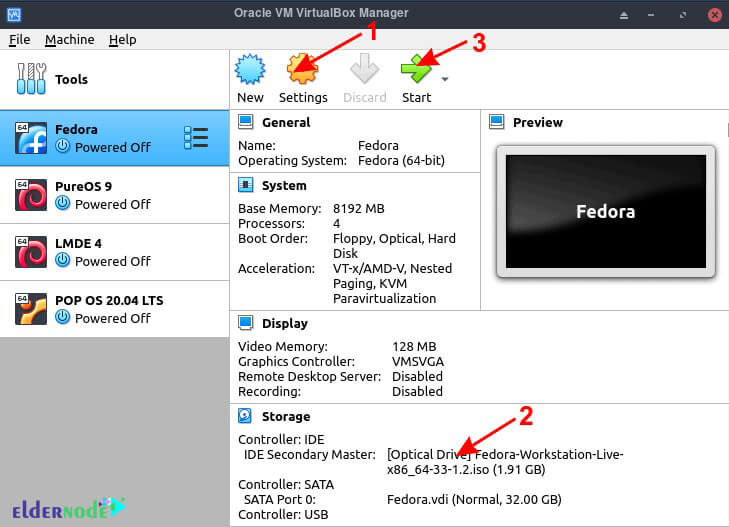Open the Tools wrench icon

(31, 79)
